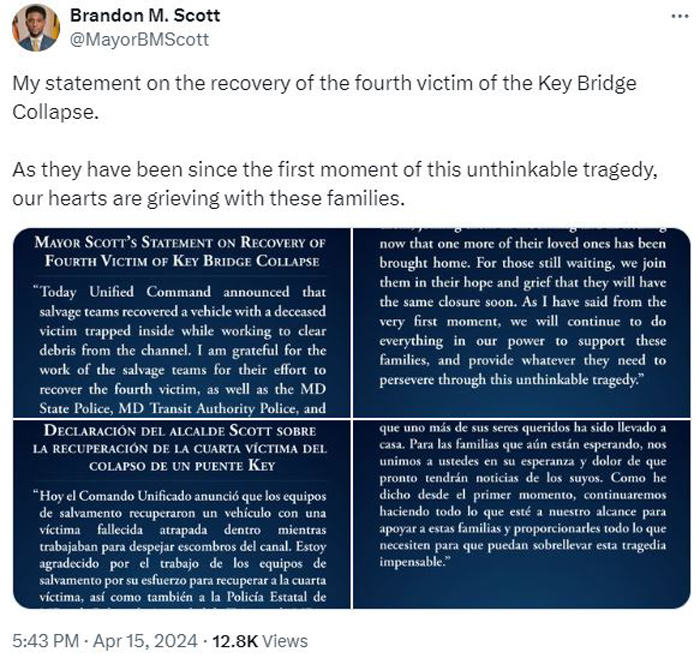
Task: Open the English statement heading image
Action: tap(182, 323)
